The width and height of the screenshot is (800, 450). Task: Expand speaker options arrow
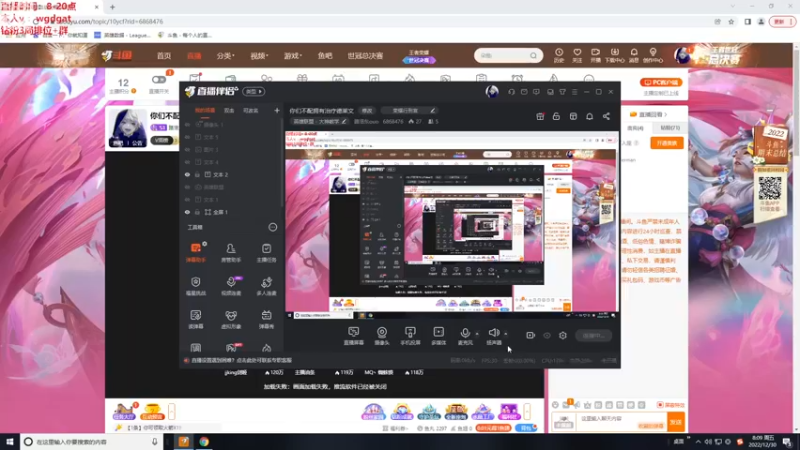point(506,334)
